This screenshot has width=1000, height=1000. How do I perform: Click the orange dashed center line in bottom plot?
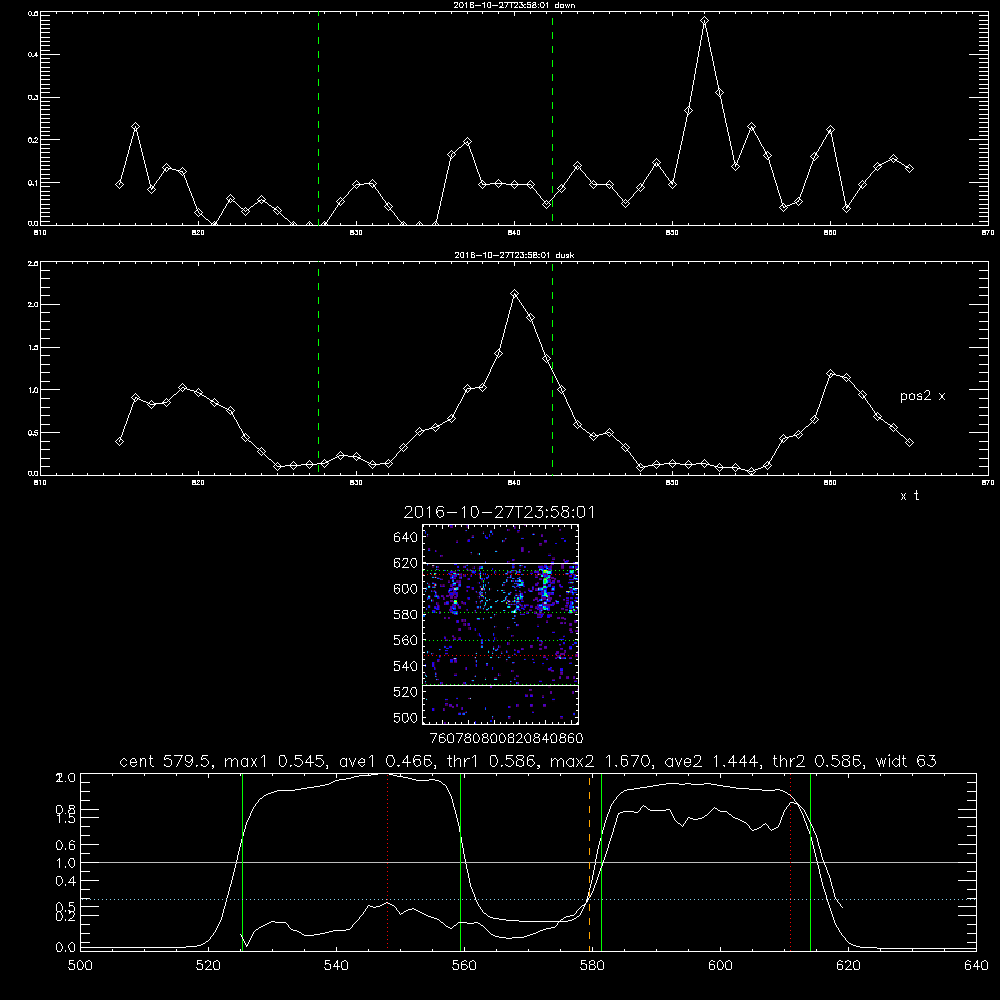coord(589,862)
